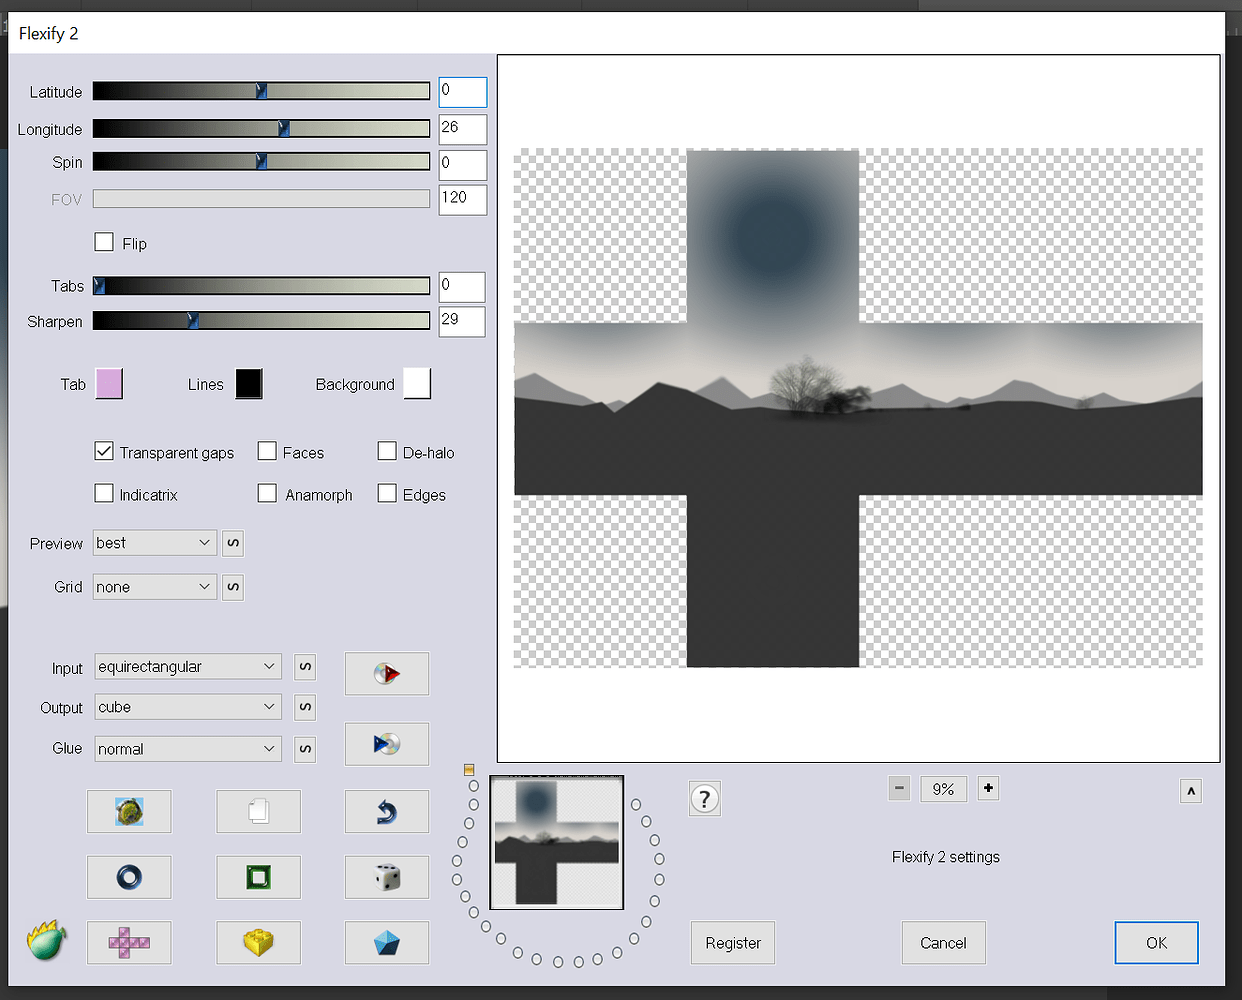
Task: Click the small preview thumbnail
Action: [556, 842]
